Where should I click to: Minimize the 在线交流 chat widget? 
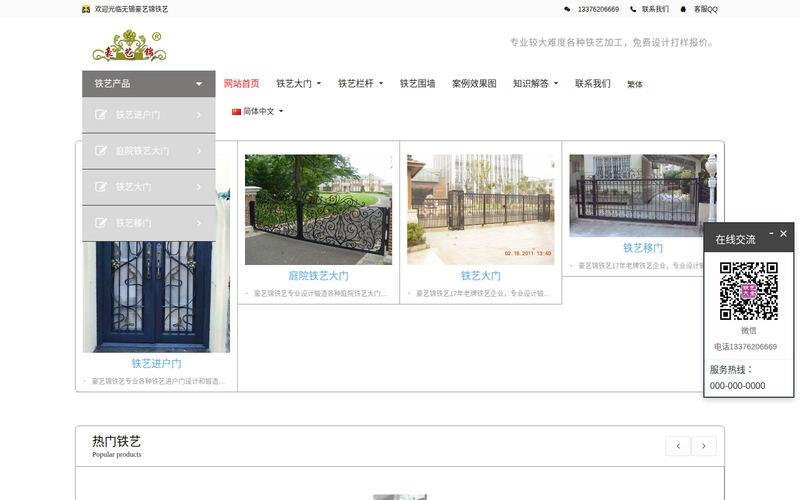(x=771, y=233)
